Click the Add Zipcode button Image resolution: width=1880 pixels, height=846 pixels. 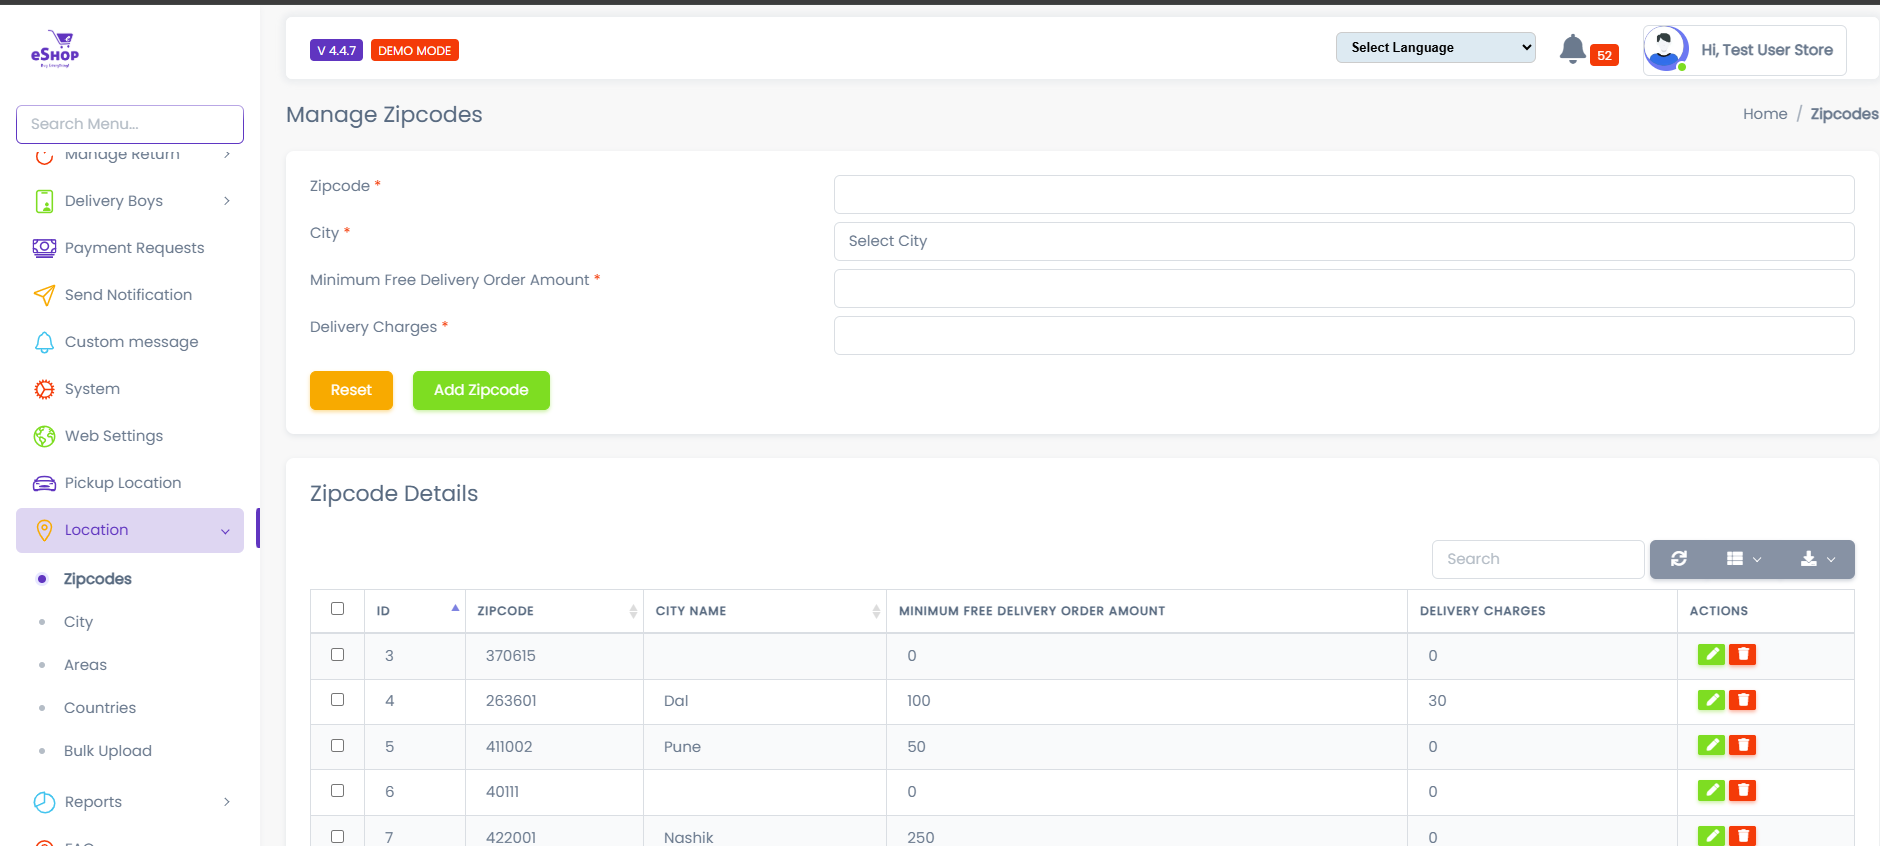(481, 390)
